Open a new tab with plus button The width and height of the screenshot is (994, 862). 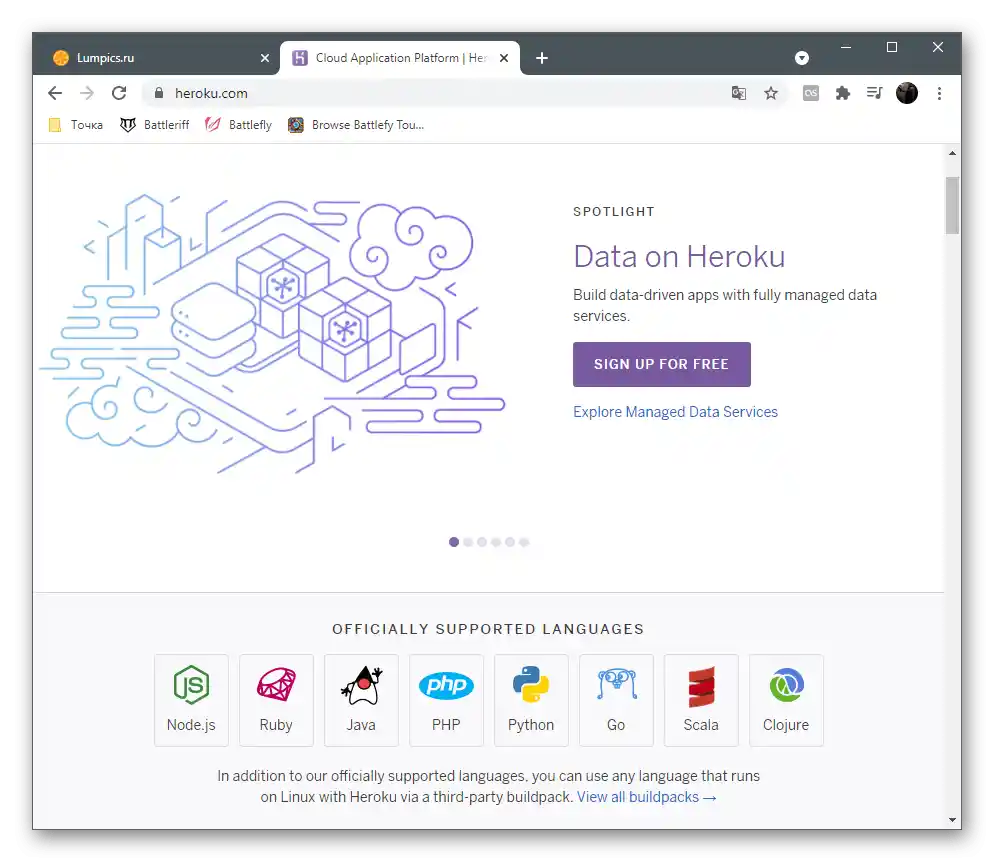542,58
